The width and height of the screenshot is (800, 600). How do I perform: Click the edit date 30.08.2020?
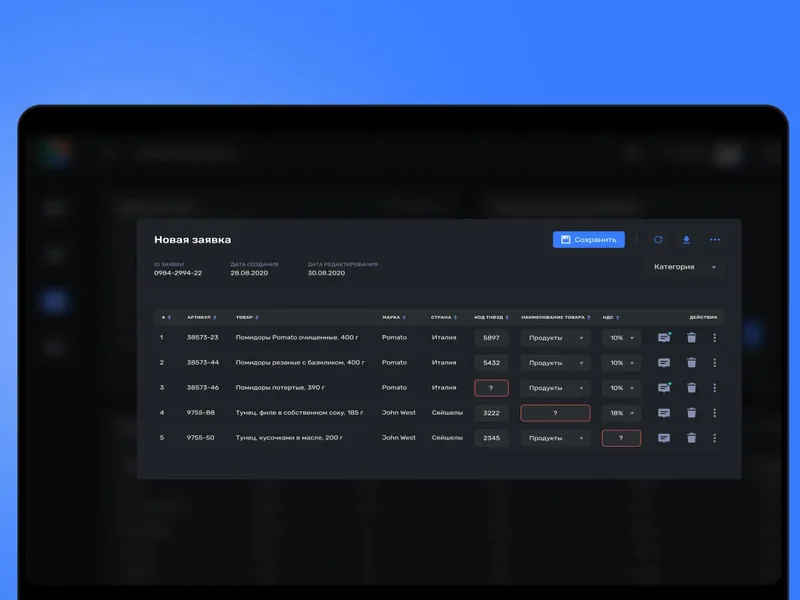pos(326,273)
